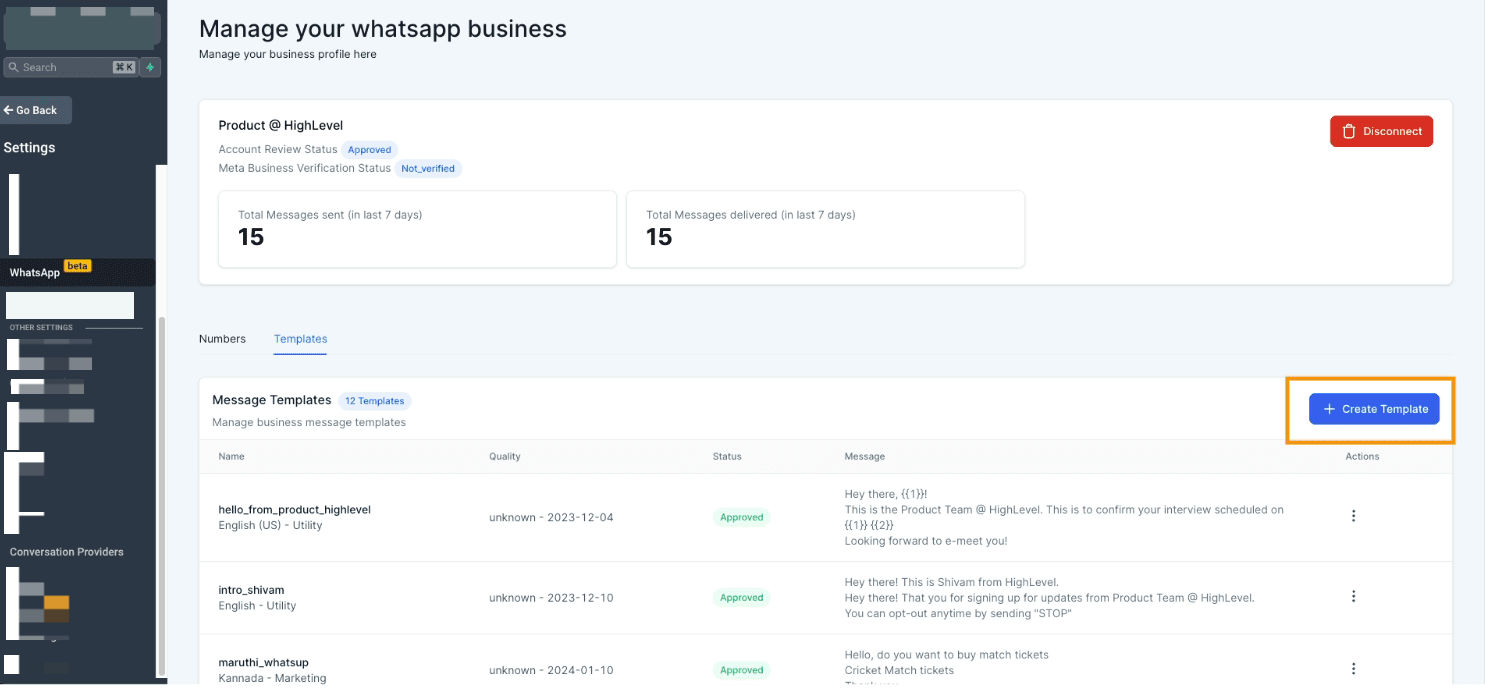
Task: Click the Actions column header
Action: (x=1362, y=456)
